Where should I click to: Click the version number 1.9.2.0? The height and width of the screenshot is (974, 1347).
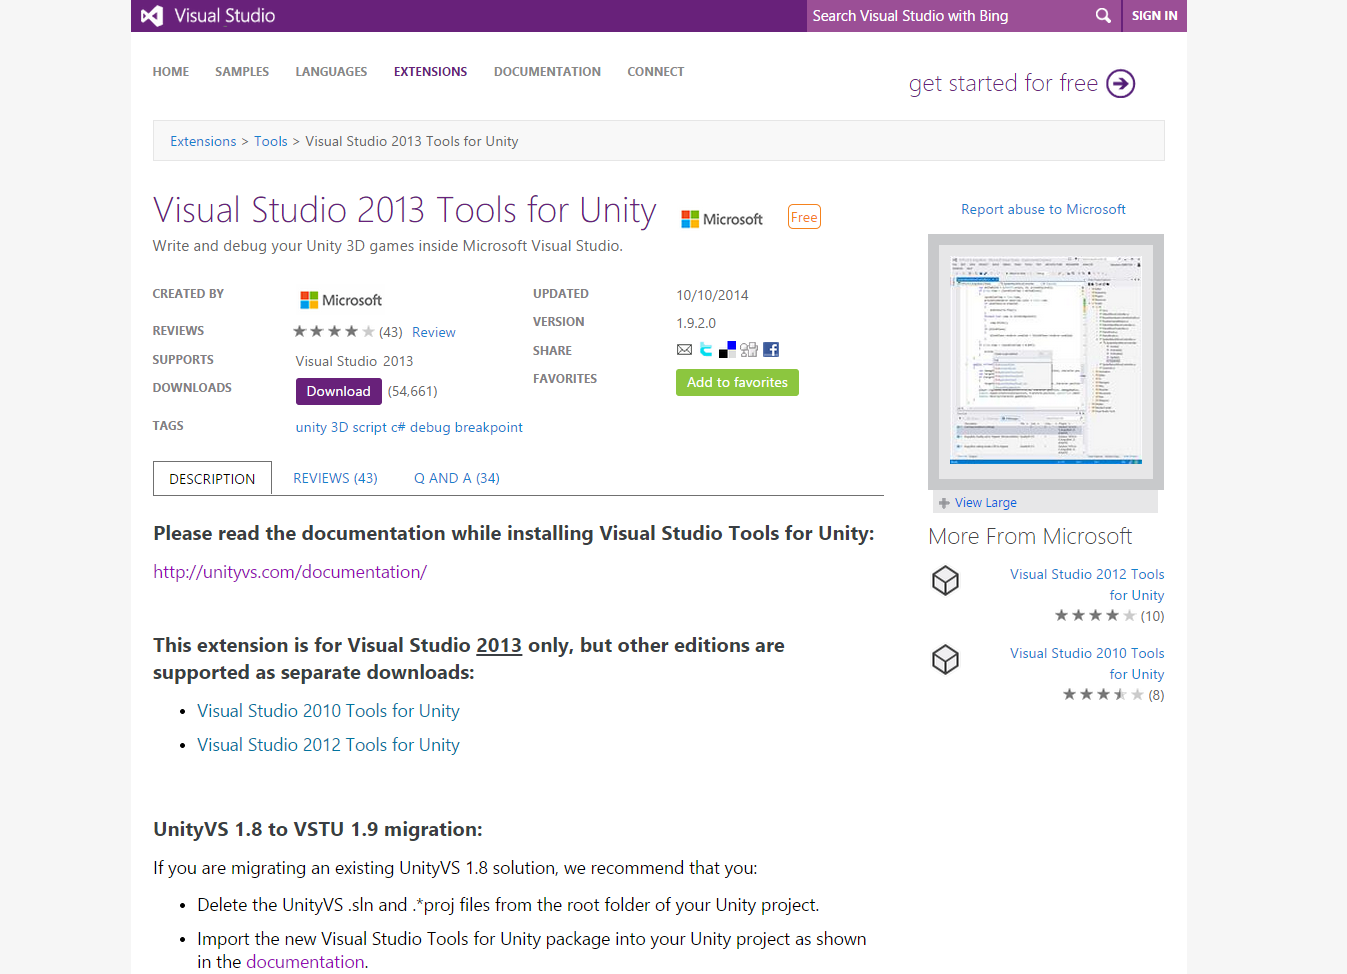(696, 323)
